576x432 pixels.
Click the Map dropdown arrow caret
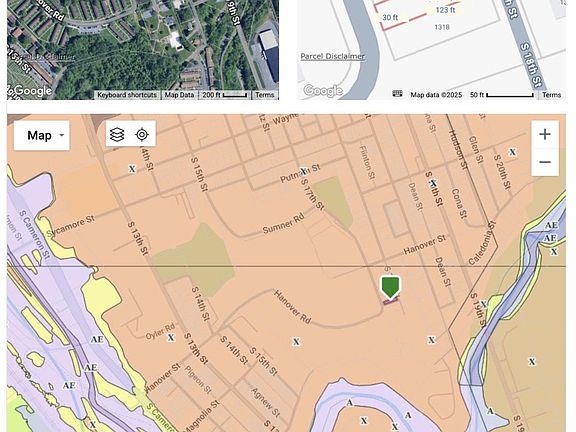62,135
